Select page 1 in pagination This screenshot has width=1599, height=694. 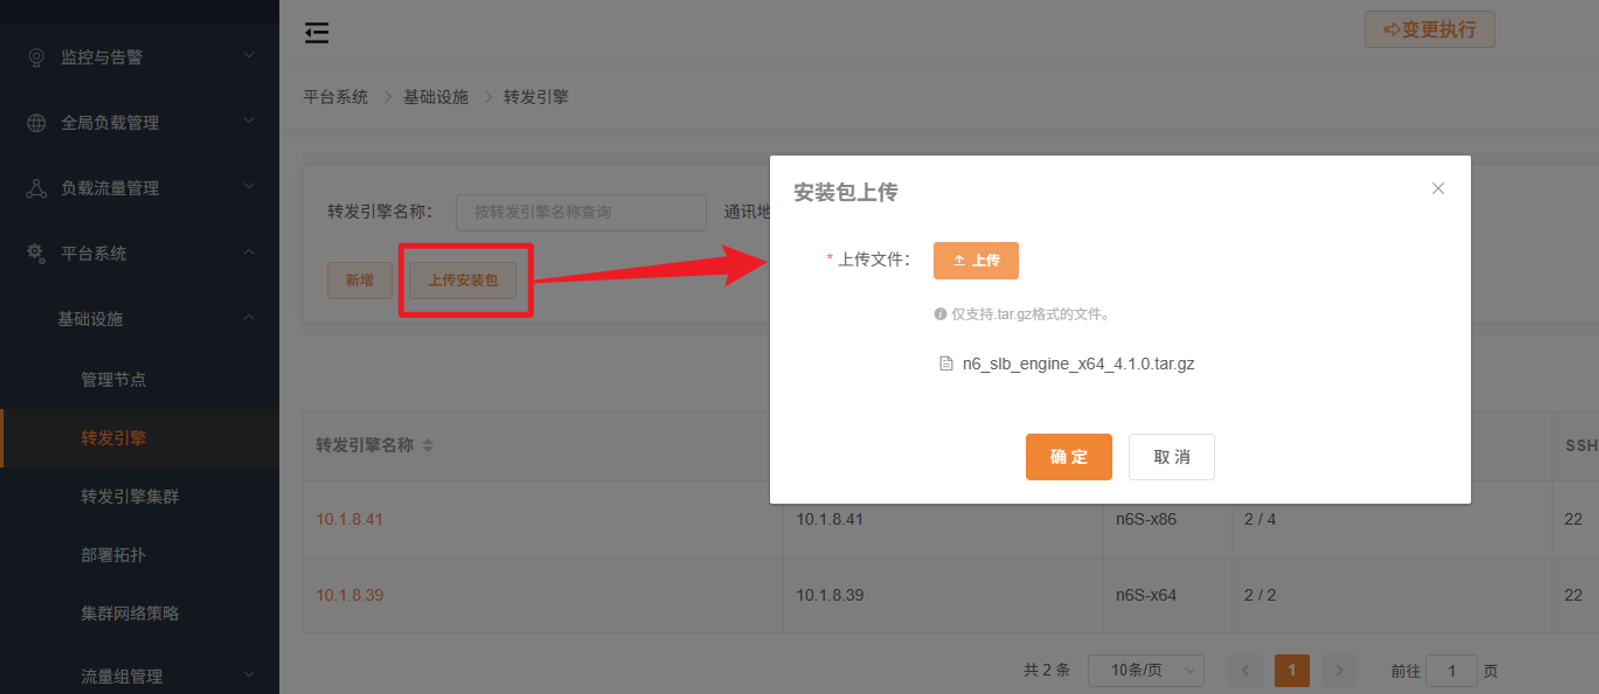pyautogui.click(x=1292, y=671)
